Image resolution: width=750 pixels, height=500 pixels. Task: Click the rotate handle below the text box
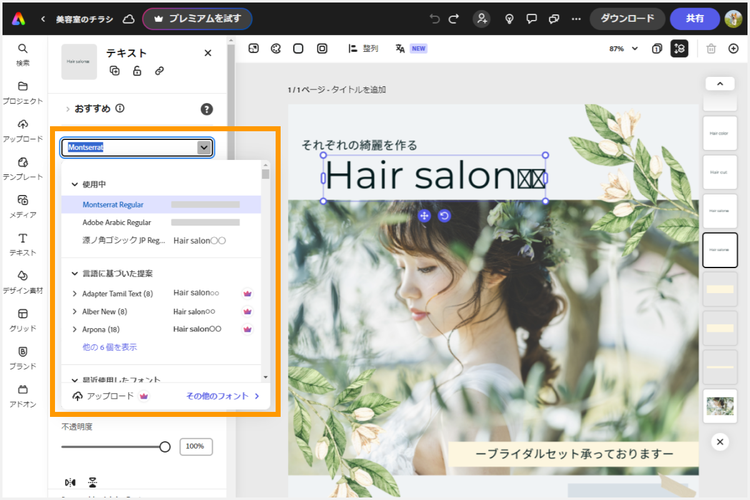point(444,216)
